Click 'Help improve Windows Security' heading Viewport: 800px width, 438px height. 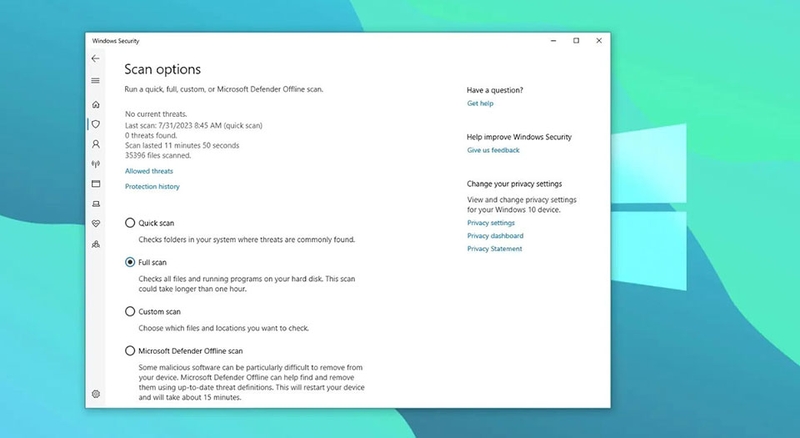point(519,137)
